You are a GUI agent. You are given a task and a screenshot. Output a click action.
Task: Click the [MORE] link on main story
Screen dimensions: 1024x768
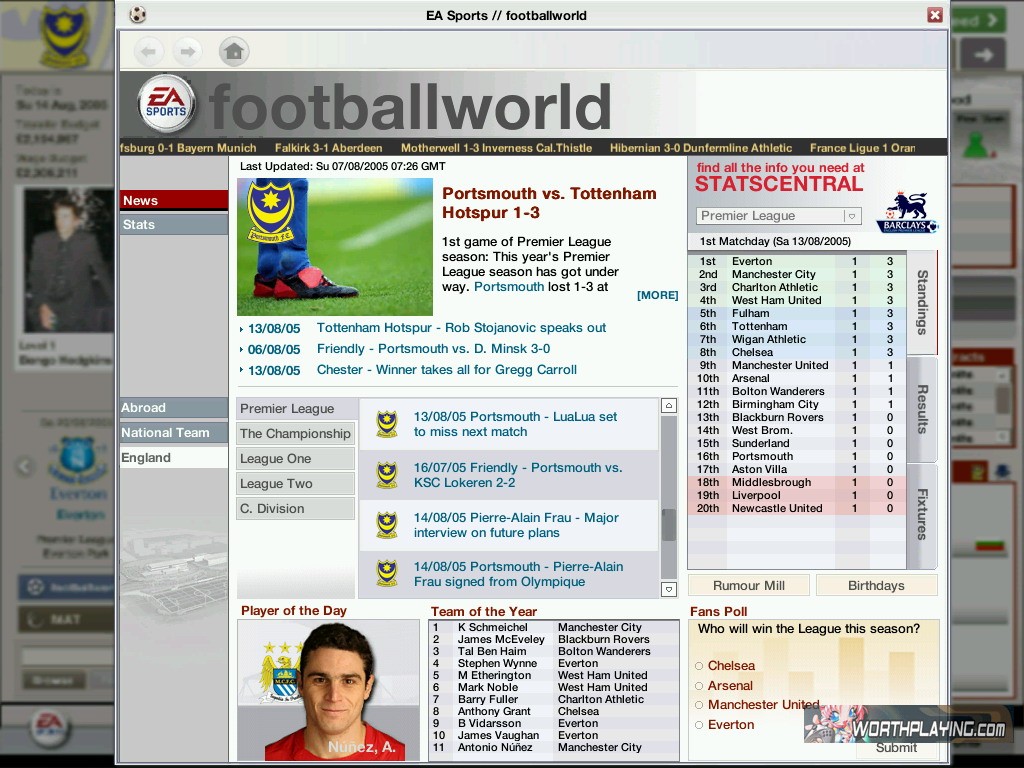point(657,295)
